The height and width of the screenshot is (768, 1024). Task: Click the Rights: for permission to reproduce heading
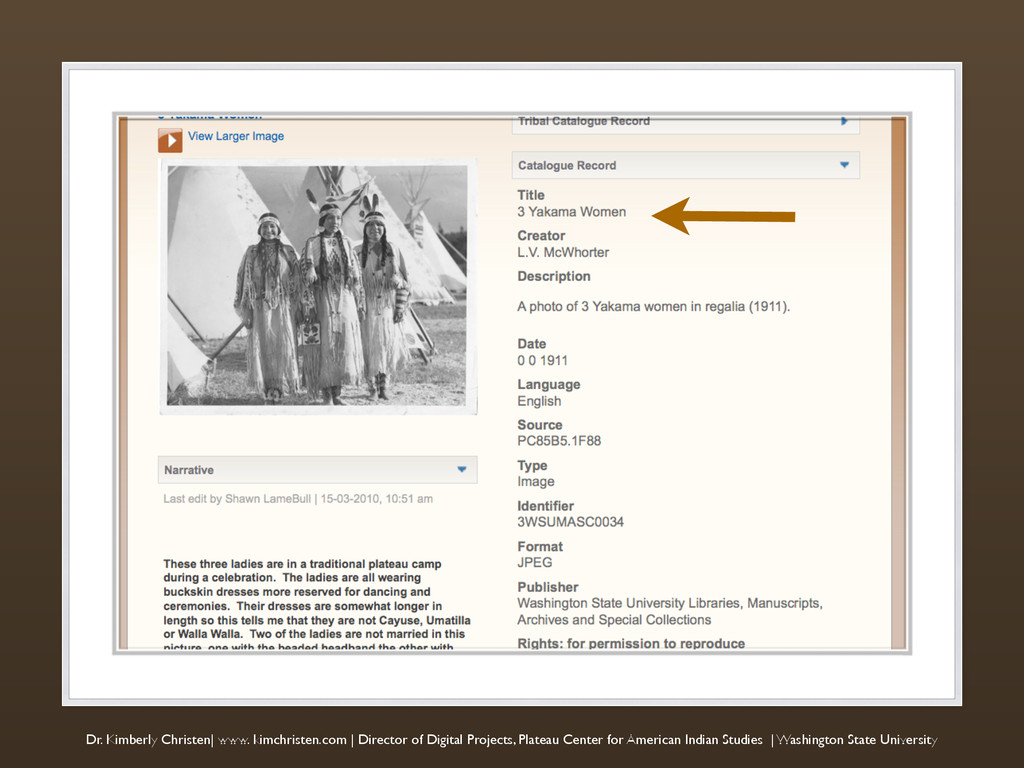631,643
